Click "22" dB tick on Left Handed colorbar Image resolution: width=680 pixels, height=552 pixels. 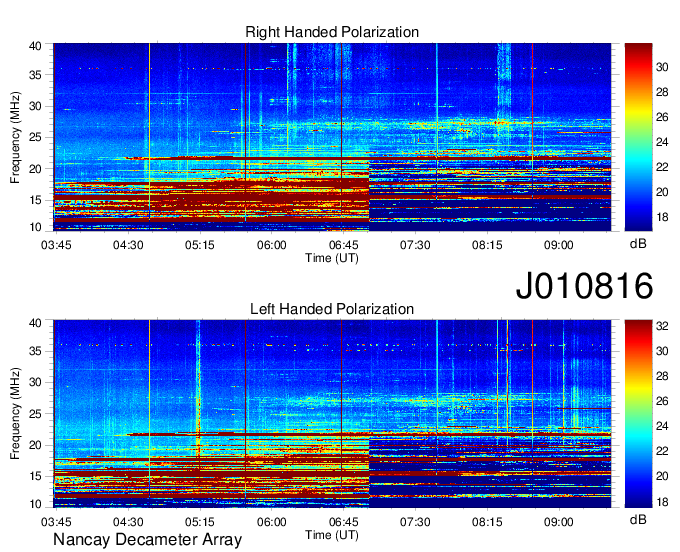click(x=662, y=451)
